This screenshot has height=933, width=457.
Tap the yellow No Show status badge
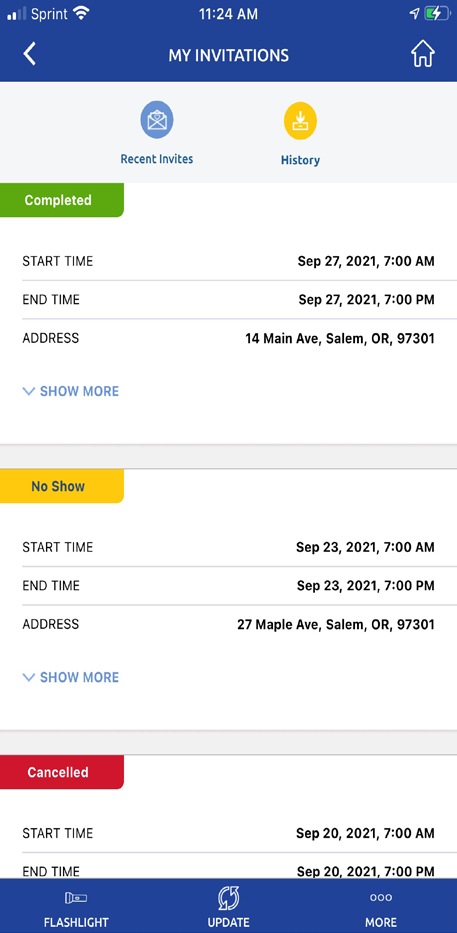[61, 486]
